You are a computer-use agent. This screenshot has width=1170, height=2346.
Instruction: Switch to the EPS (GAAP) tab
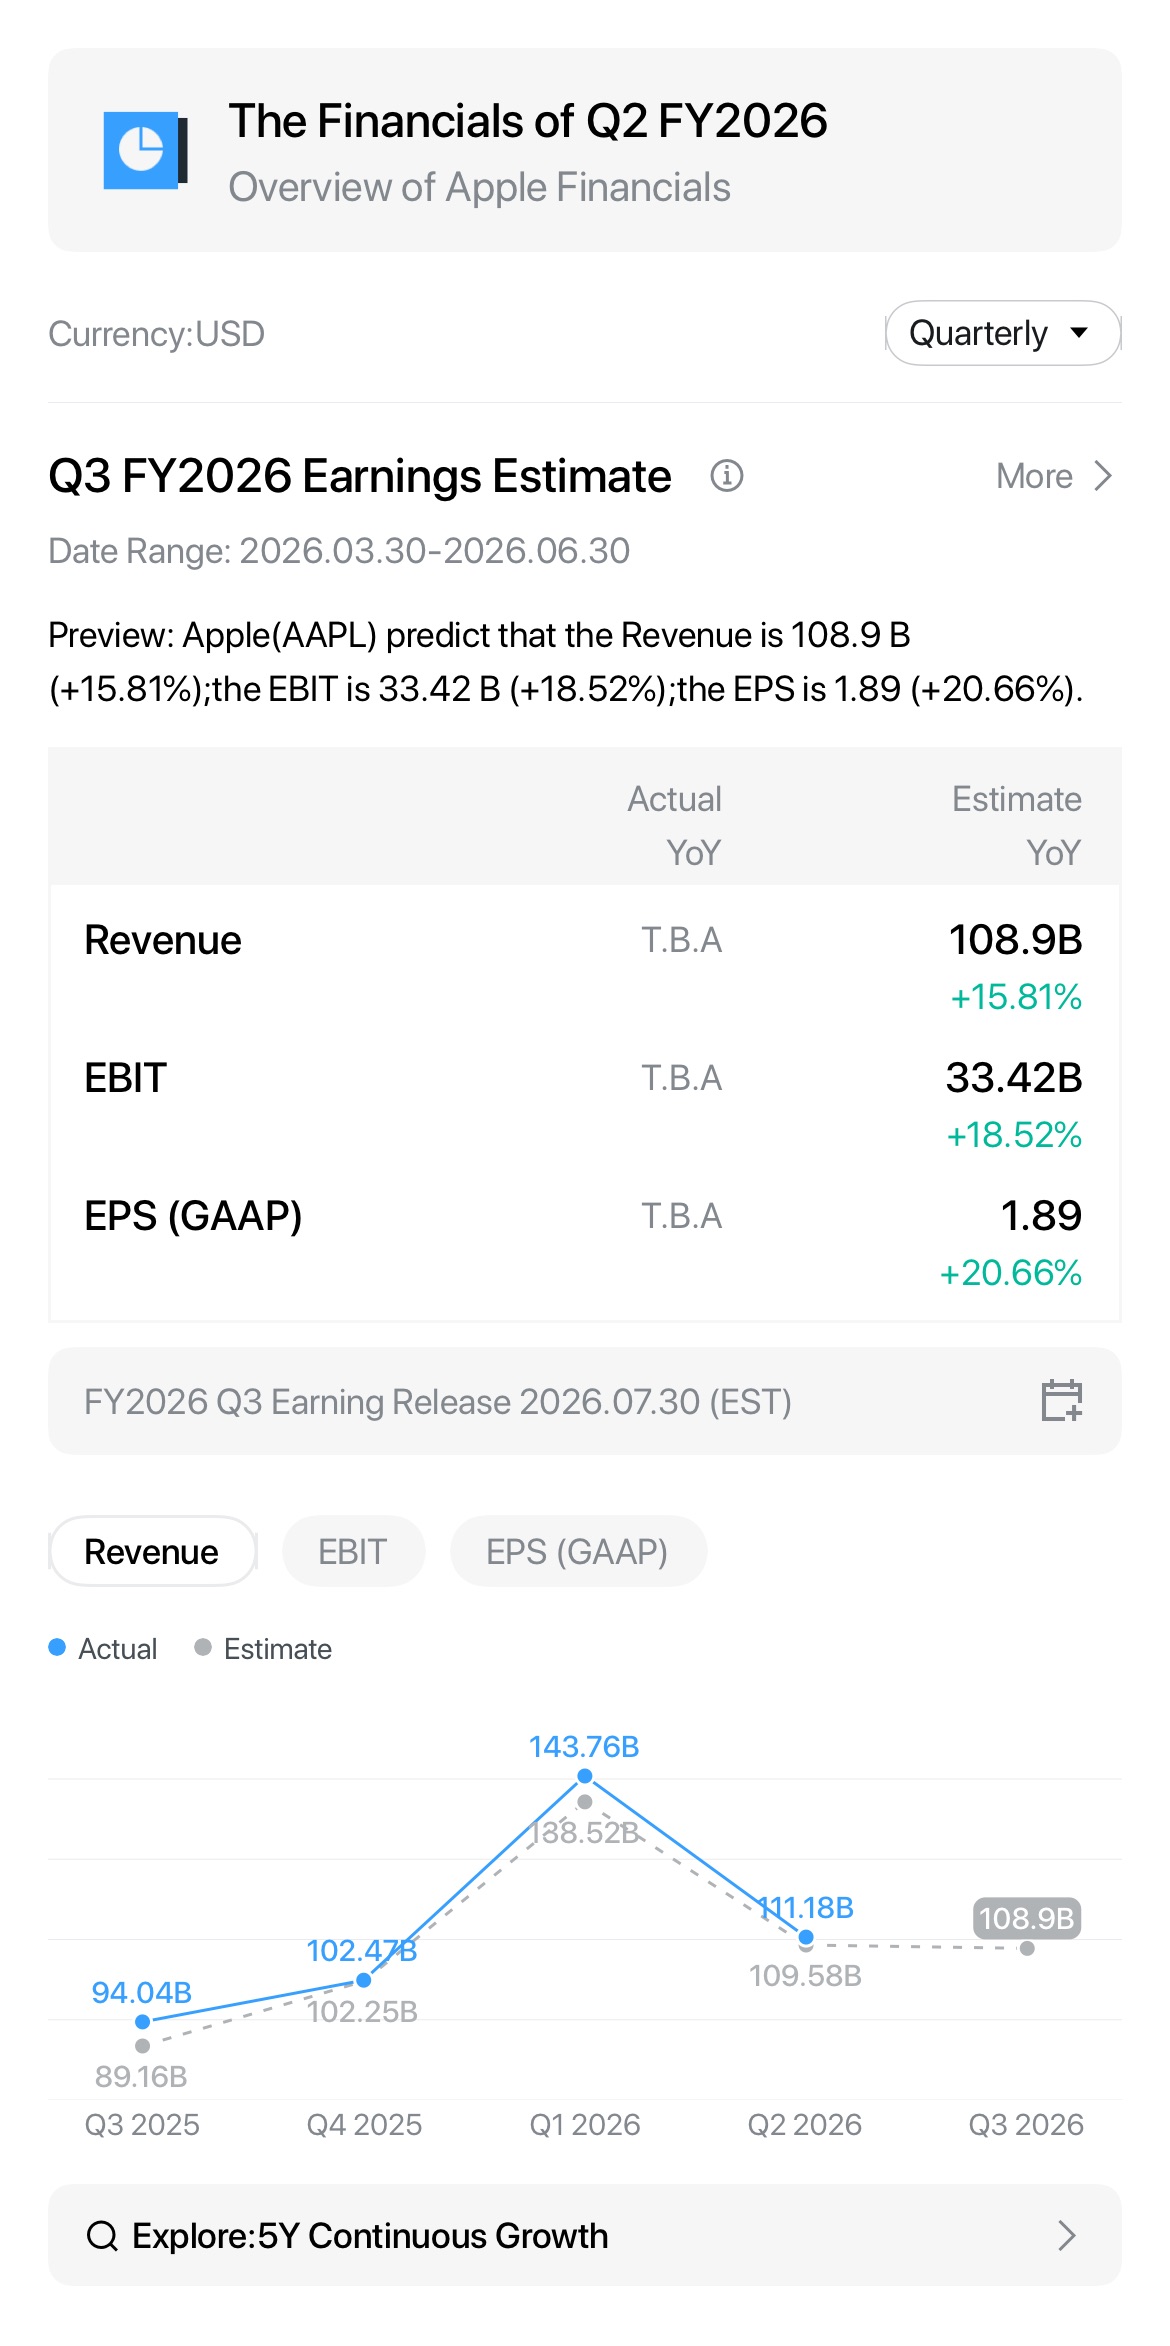(578, 1551)
